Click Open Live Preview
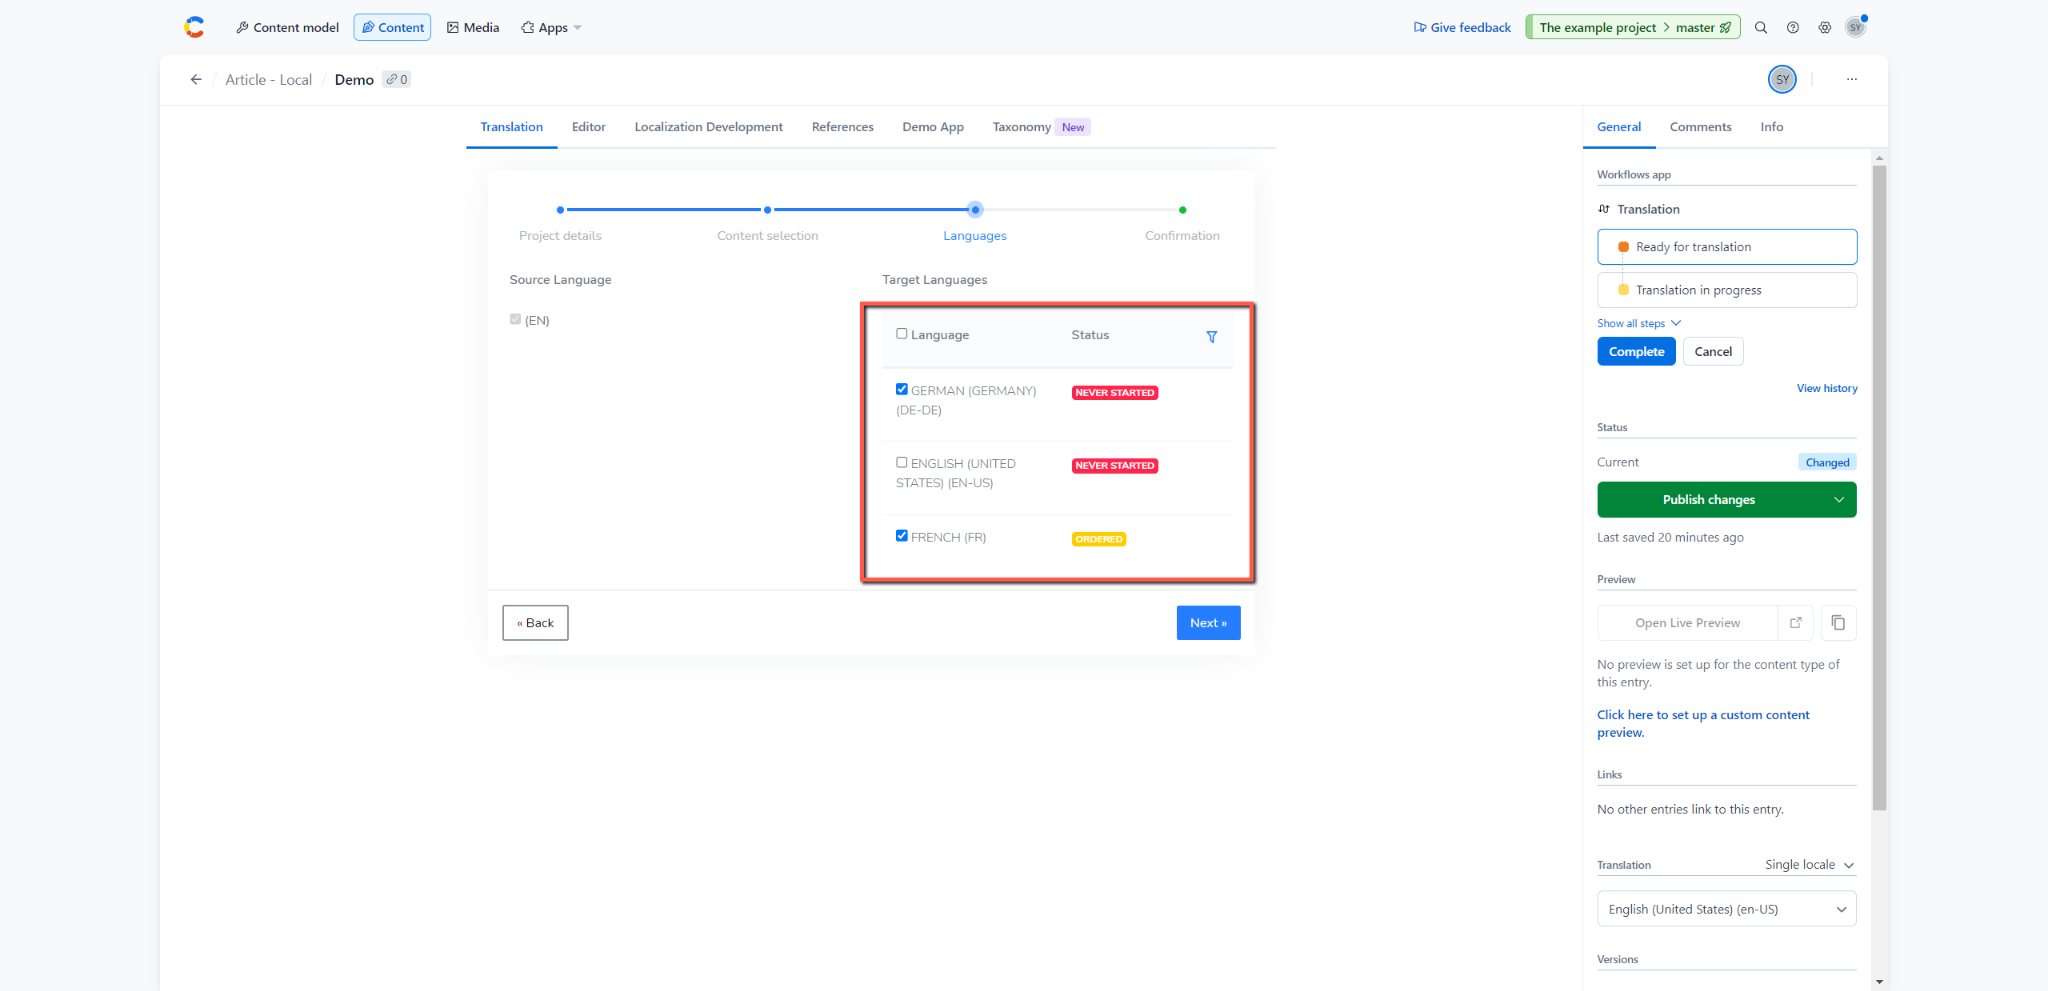 [x=1687, y=623]
